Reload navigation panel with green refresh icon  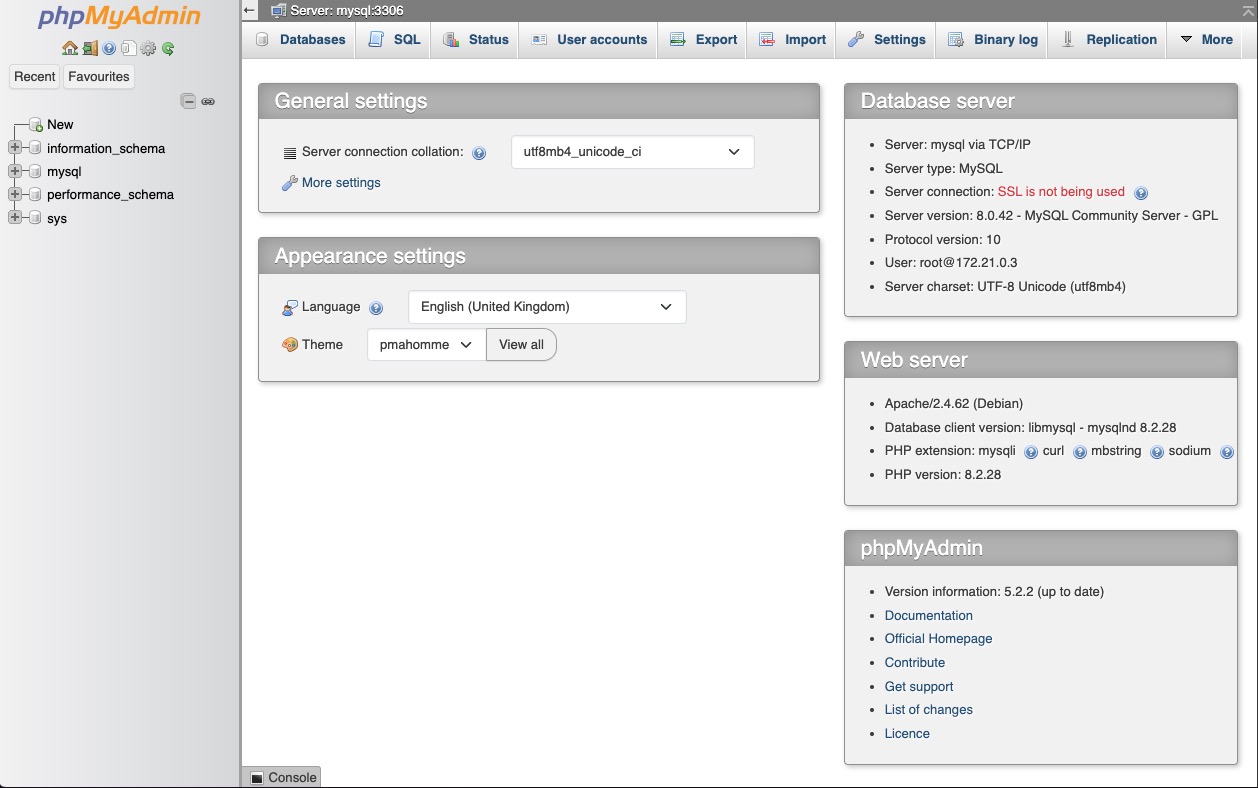click(168, 48)
